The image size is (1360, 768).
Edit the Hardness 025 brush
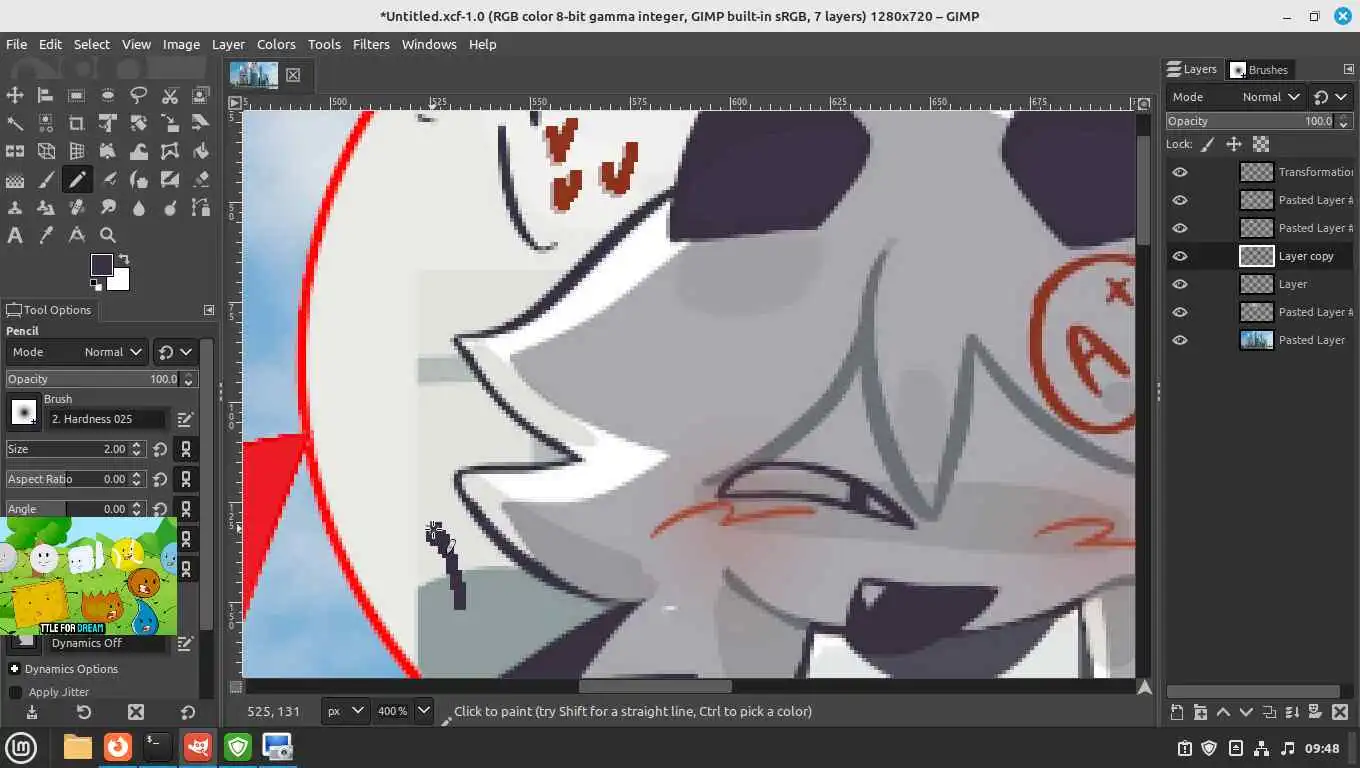coord(185,419)
